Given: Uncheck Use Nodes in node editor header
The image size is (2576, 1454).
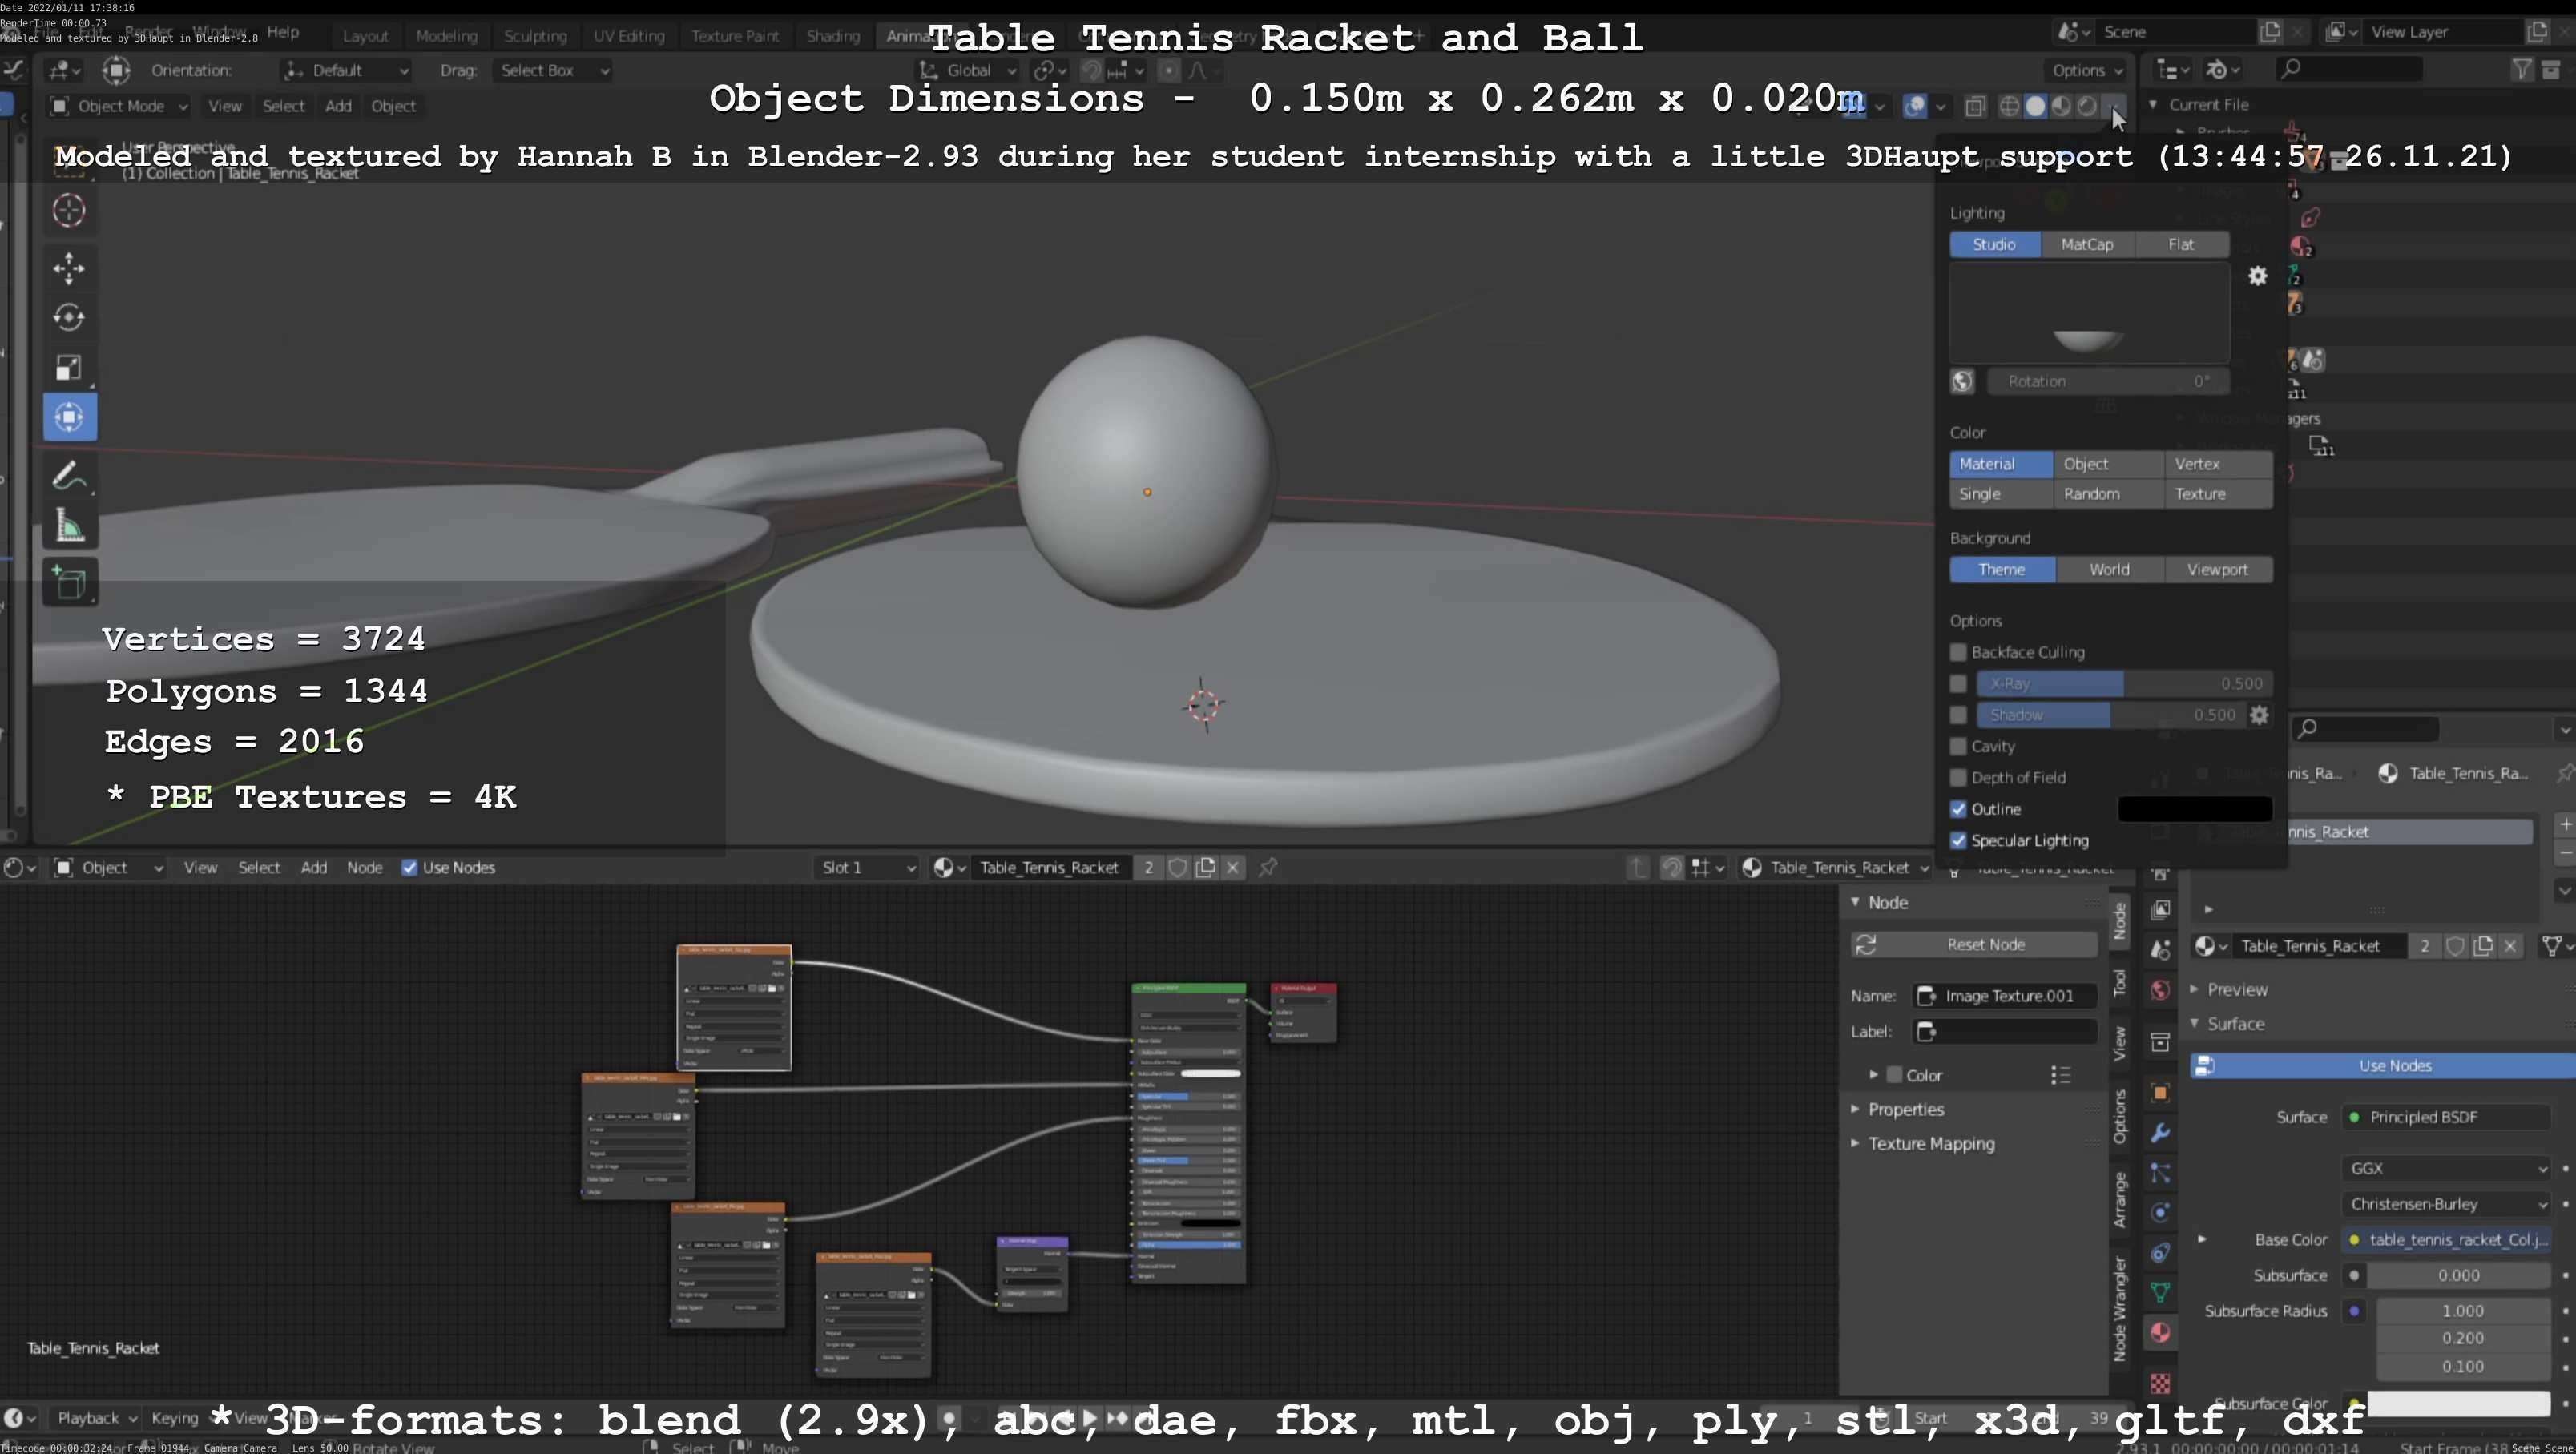Looking at the screenshot, I should tap(409, 867).
